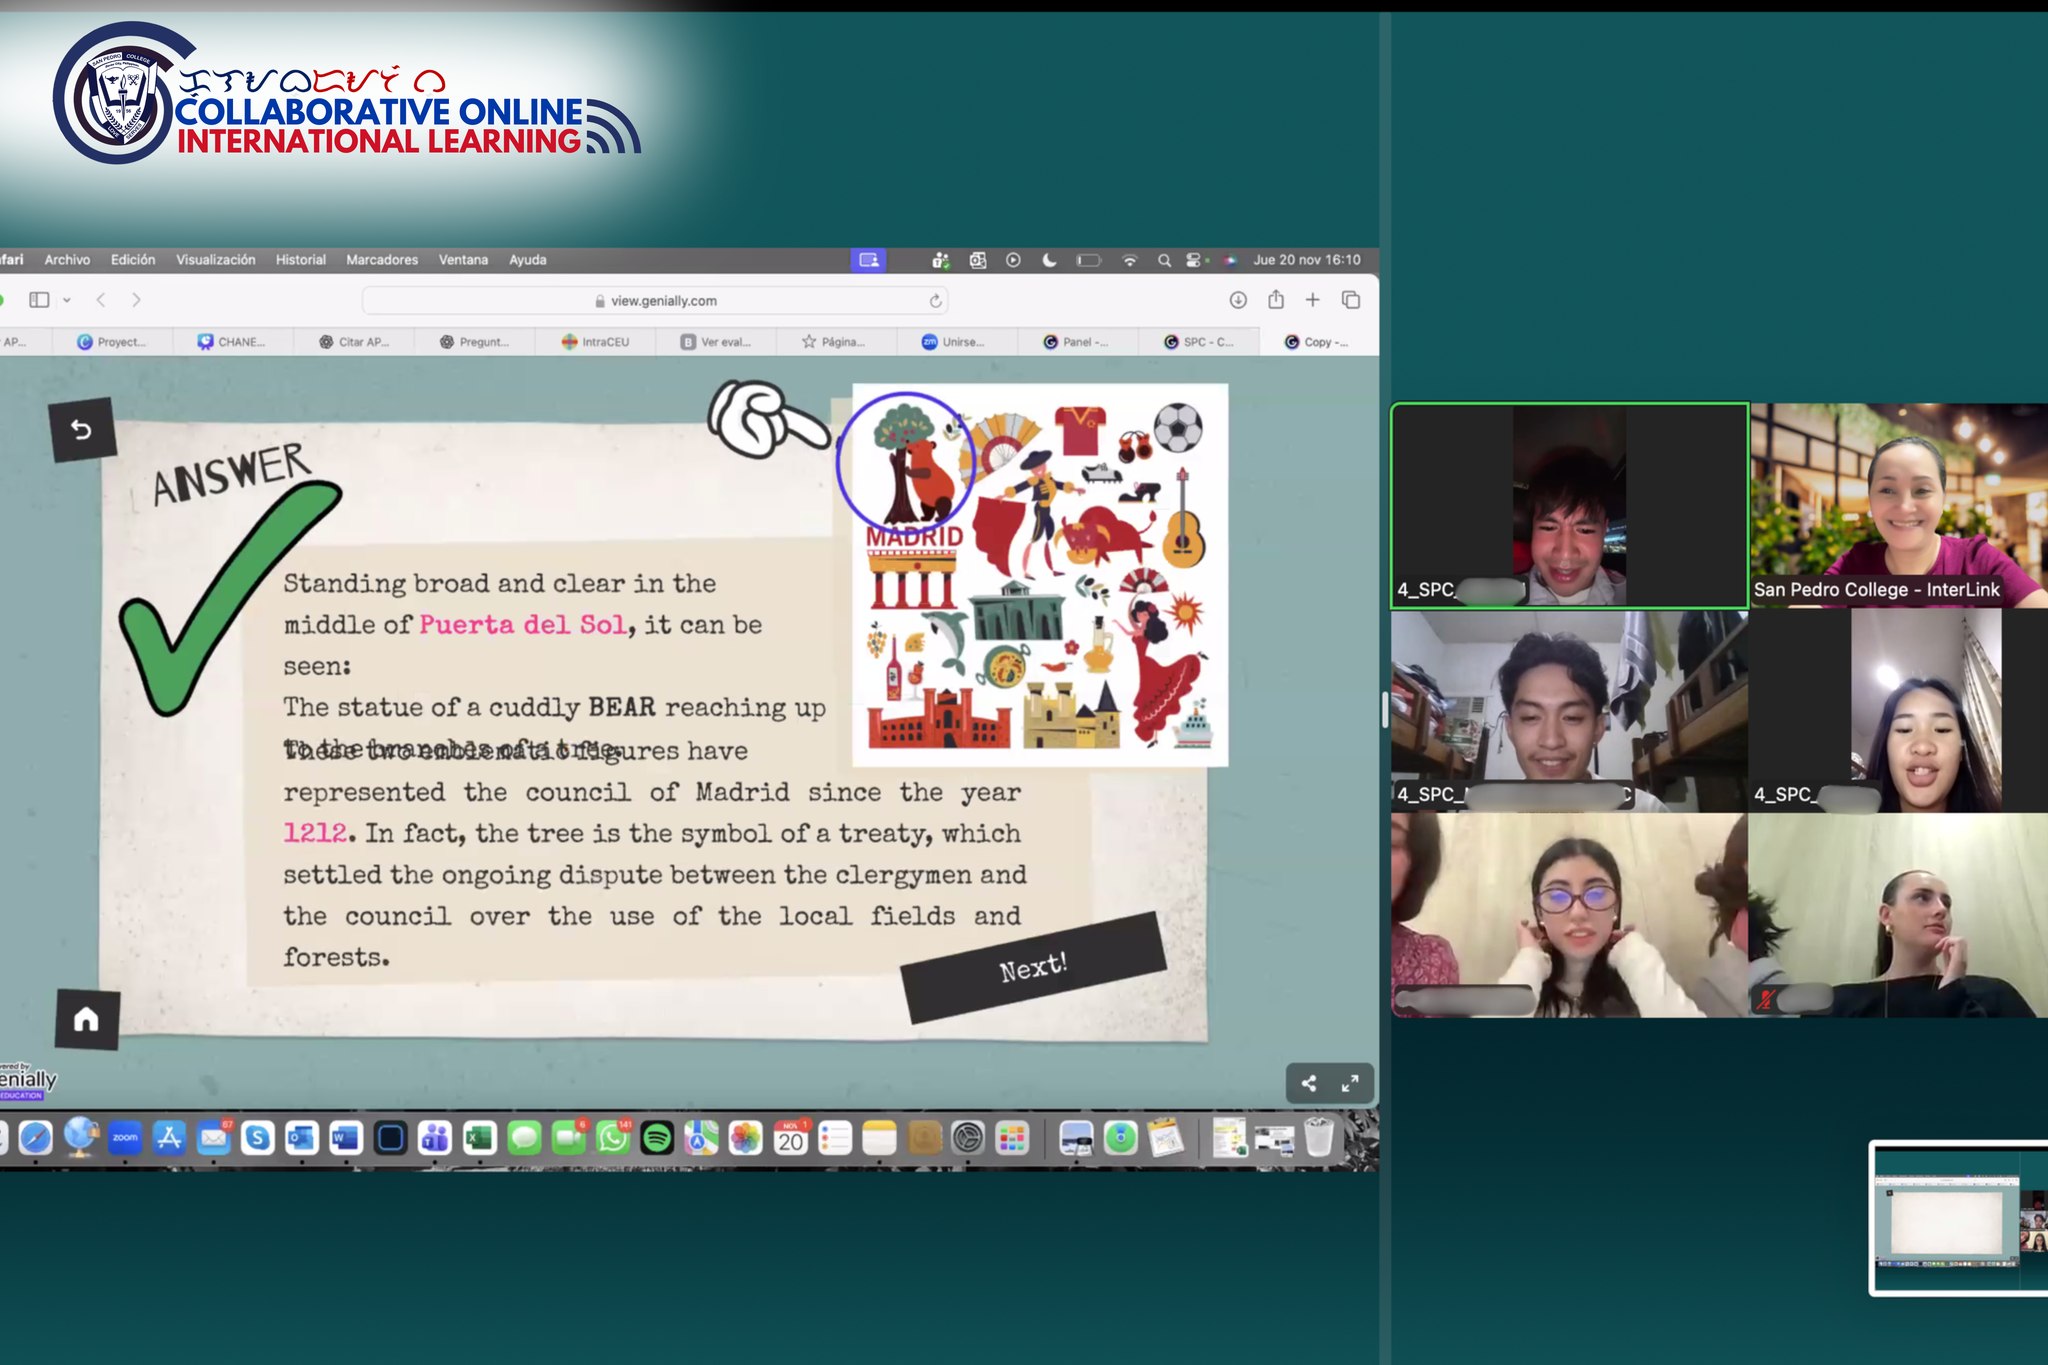Click the Safari back arrow
The height and width of the screenshot is (1365, 2048).
[101, 299]
